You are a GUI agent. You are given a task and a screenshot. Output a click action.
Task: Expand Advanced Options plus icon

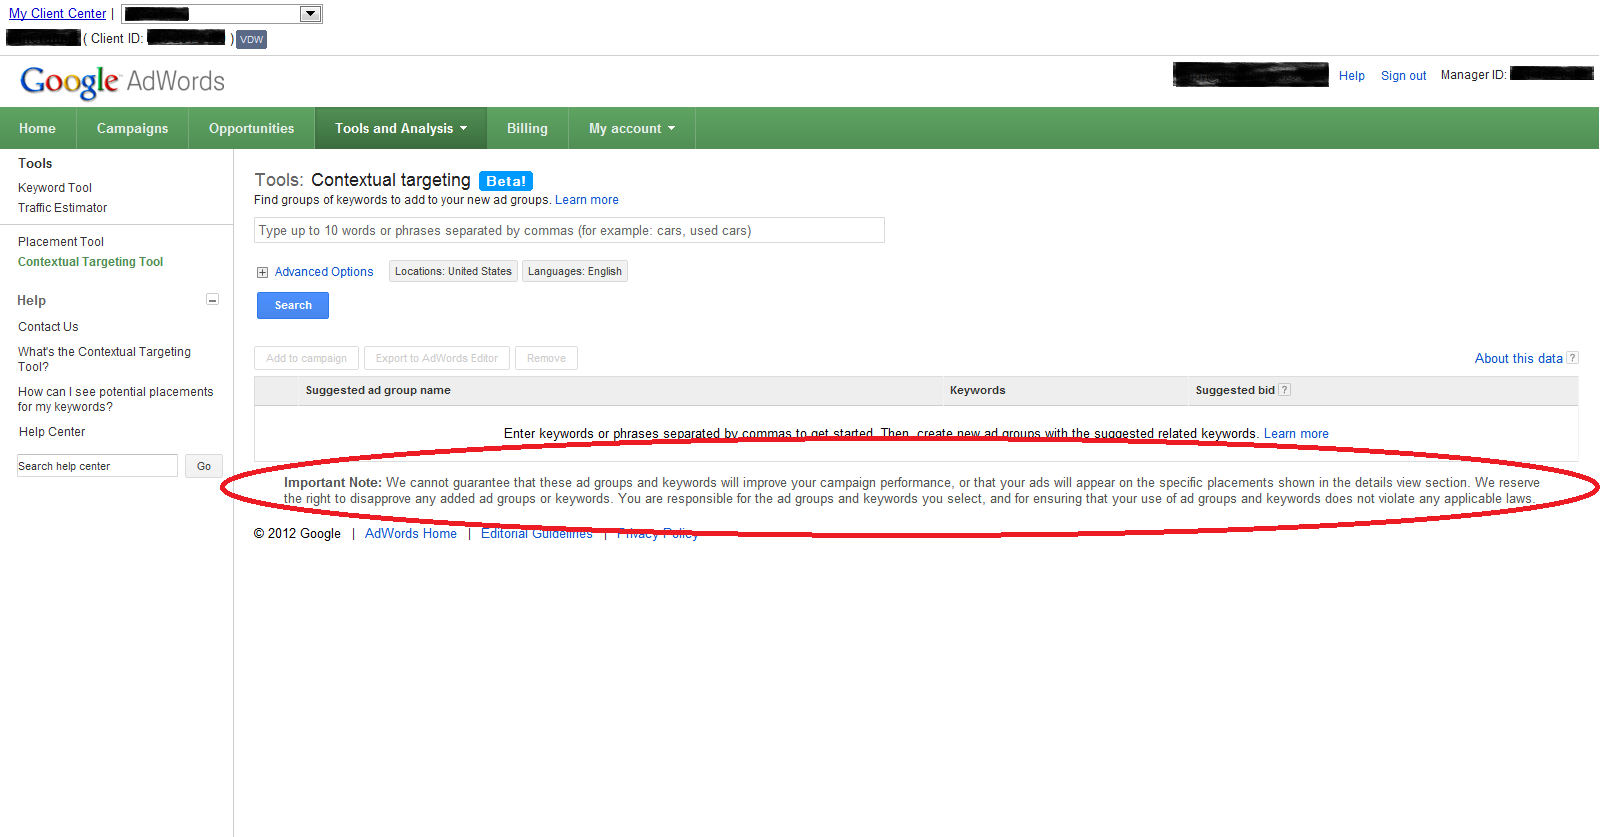[x=262, y=272]
